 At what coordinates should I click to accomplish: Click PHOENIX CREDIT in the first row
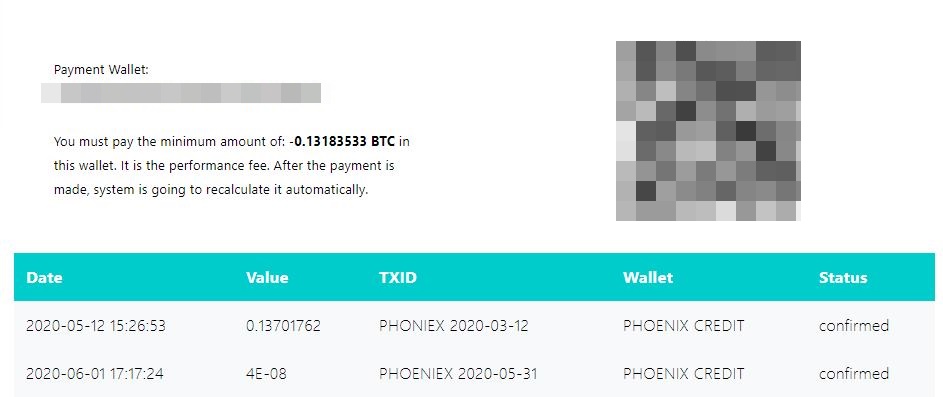coord(684,326)
